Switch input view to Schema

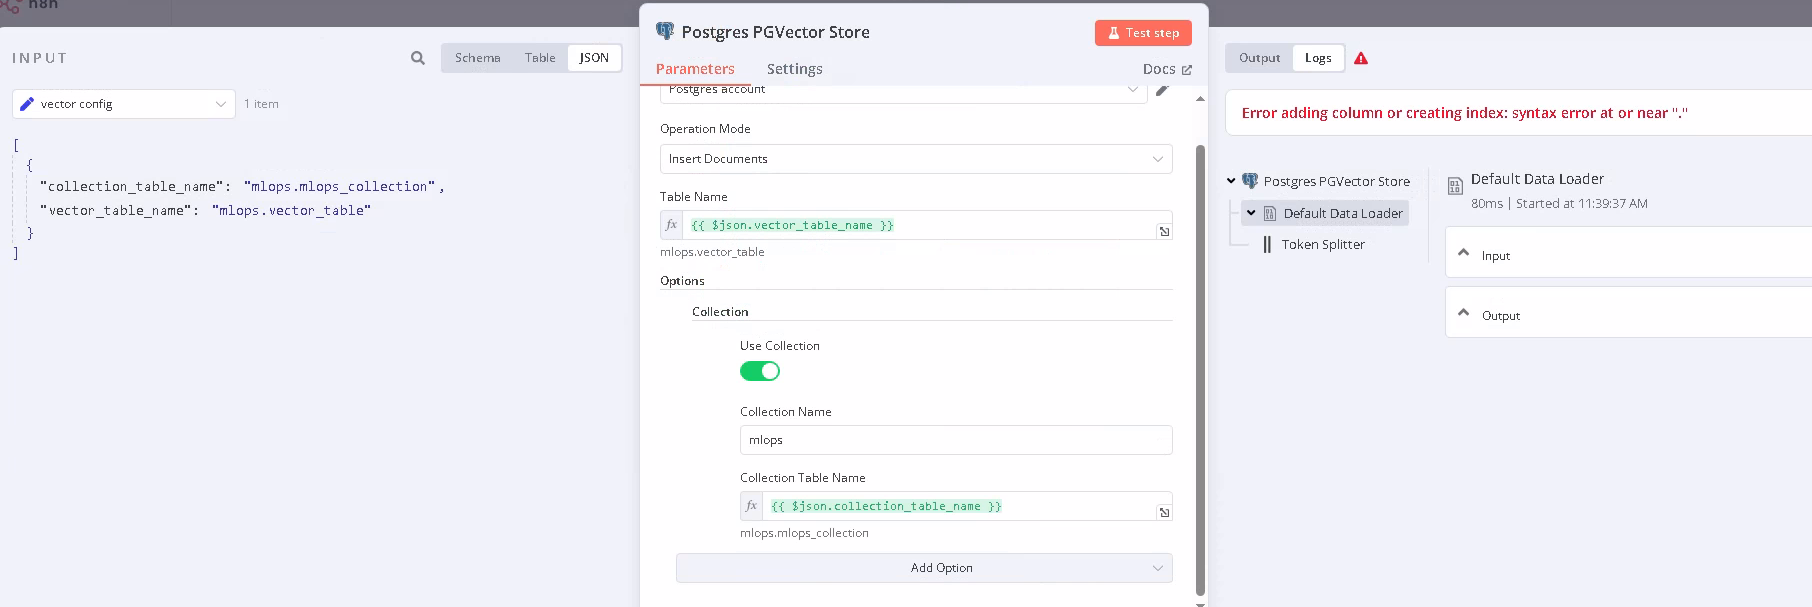[x=478, y=58]
